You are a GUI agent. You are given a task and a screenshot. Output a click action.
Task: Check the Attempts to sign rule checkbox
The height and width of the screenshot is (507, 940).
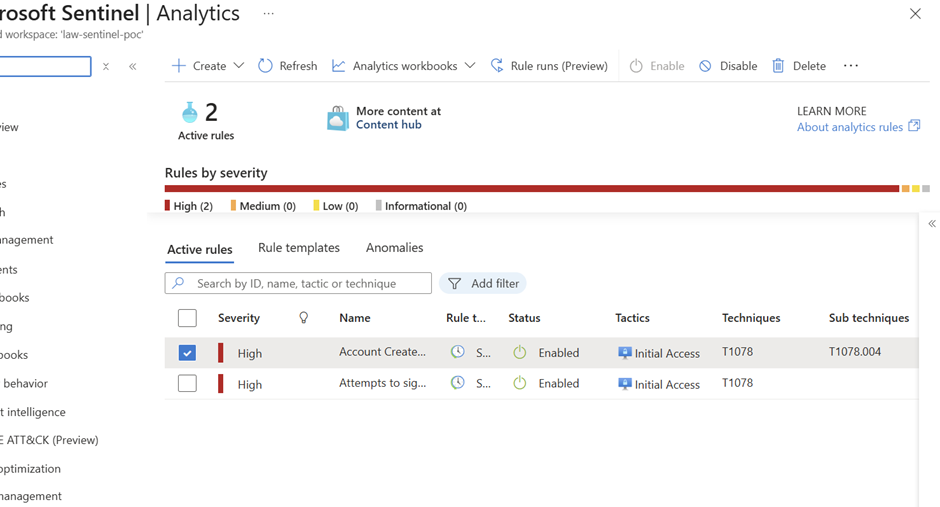[187, 383]
